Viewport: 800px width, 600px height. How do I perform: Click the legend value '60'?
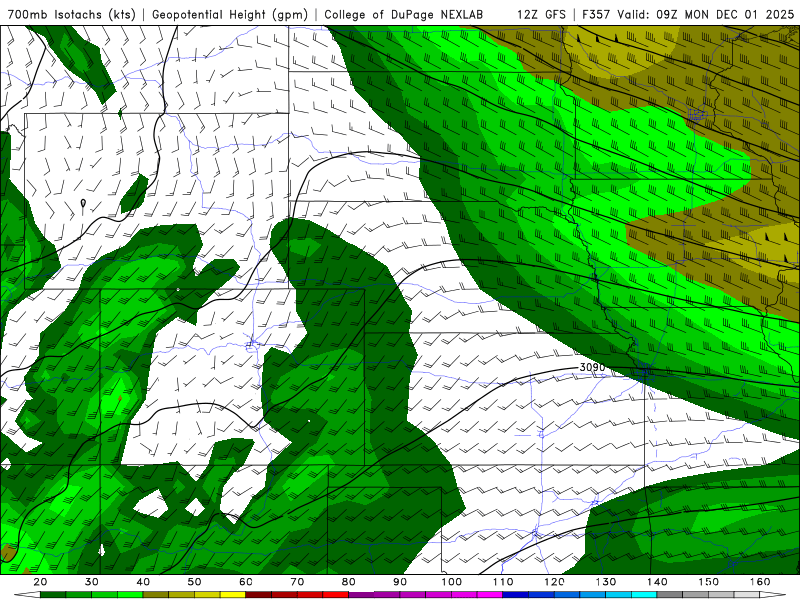tap(246, 582)
